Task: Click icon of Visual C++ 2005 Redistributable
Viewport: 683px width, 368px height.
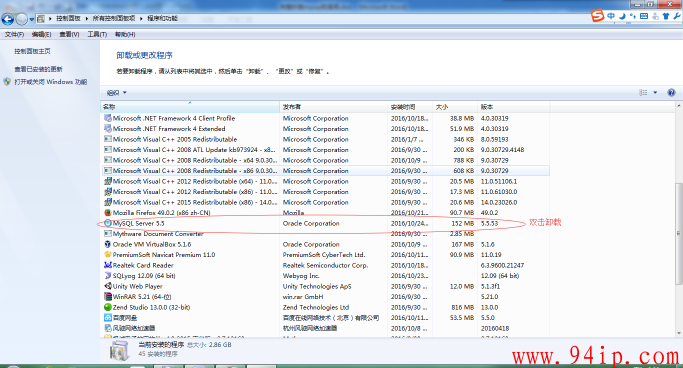Action: coord(108,139)
